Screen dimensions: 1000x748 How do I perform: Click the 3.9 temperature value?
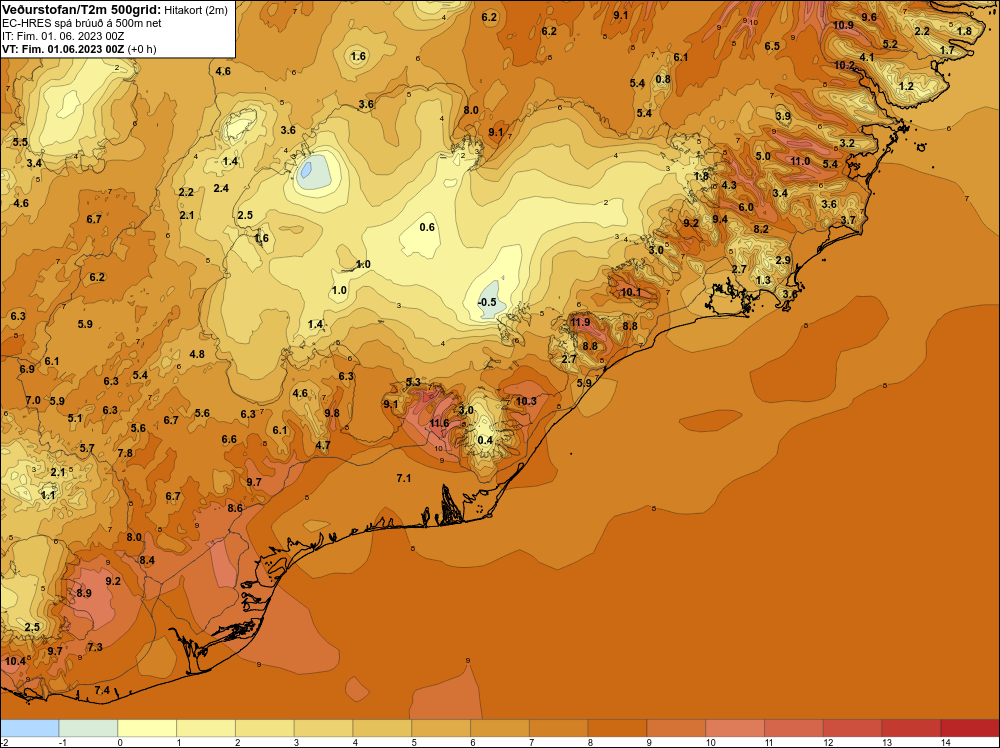coord(783,116)
